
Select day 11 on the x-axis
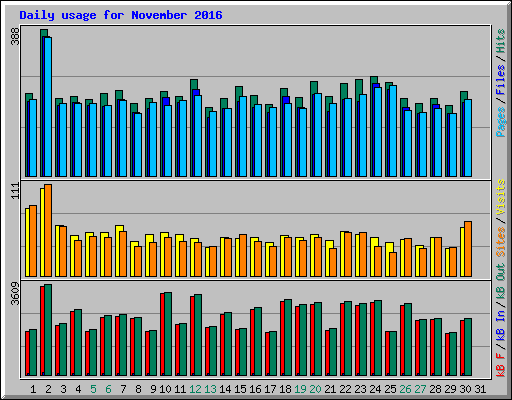180,389
